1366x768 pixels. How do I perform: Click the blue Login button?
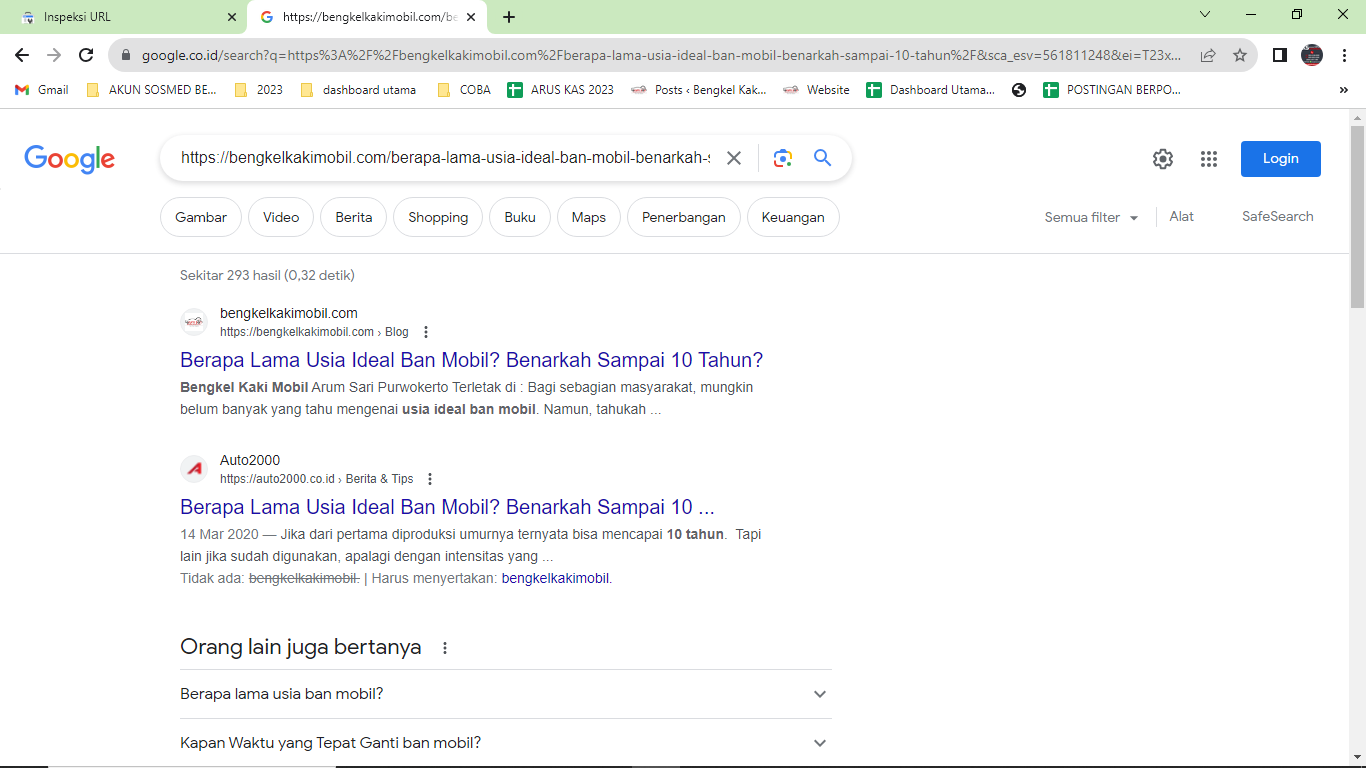pyautogui.click(x=1281, y=159)
